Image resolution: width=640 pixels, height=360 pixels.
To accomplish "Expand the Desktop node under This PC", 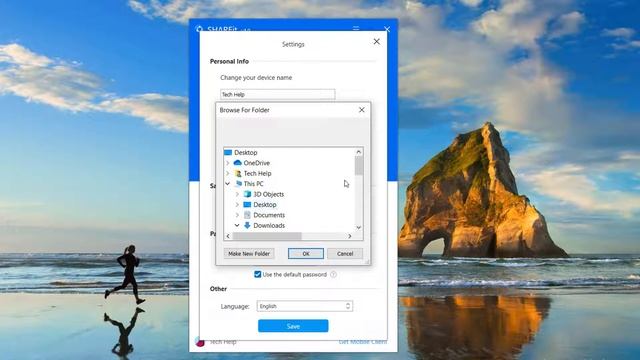I will (x=237, y=204).
